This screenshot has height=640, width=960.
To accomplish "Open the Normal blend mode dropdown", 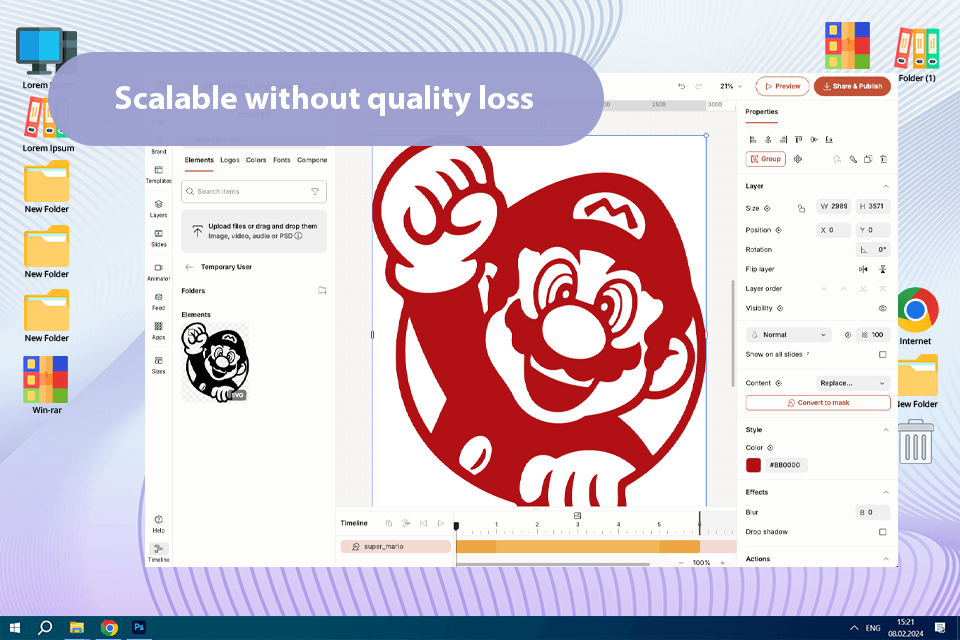I will click(789, 335).
